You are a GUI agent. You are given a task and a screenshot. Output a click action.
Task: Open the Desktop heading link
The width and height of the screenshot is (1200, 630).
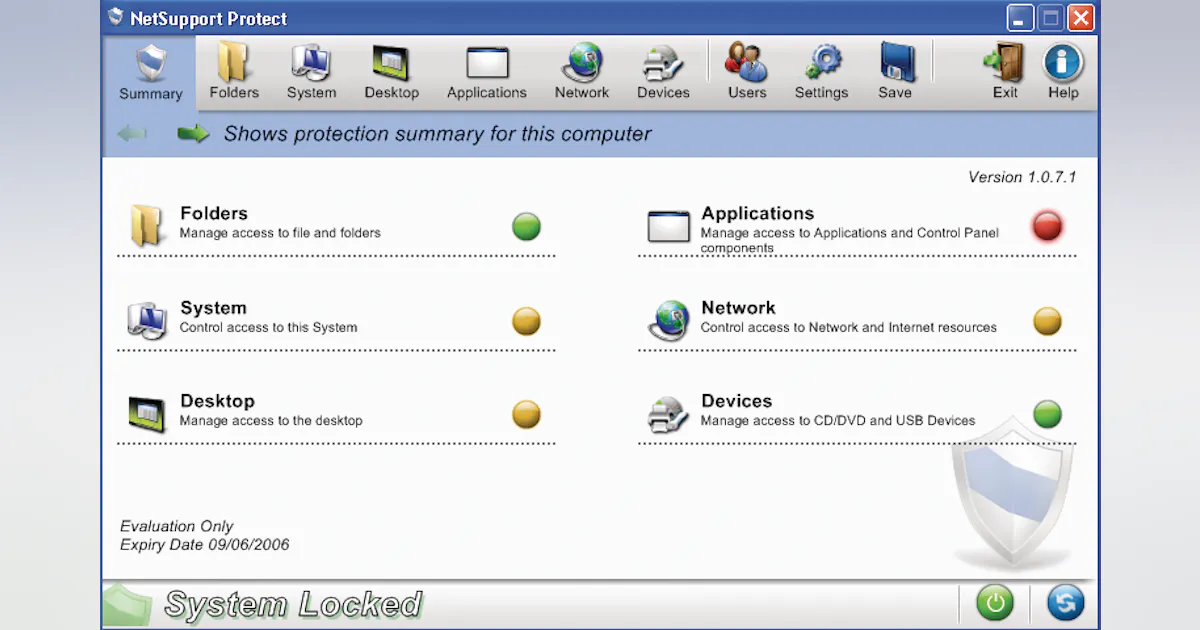[x=217, y=401]
